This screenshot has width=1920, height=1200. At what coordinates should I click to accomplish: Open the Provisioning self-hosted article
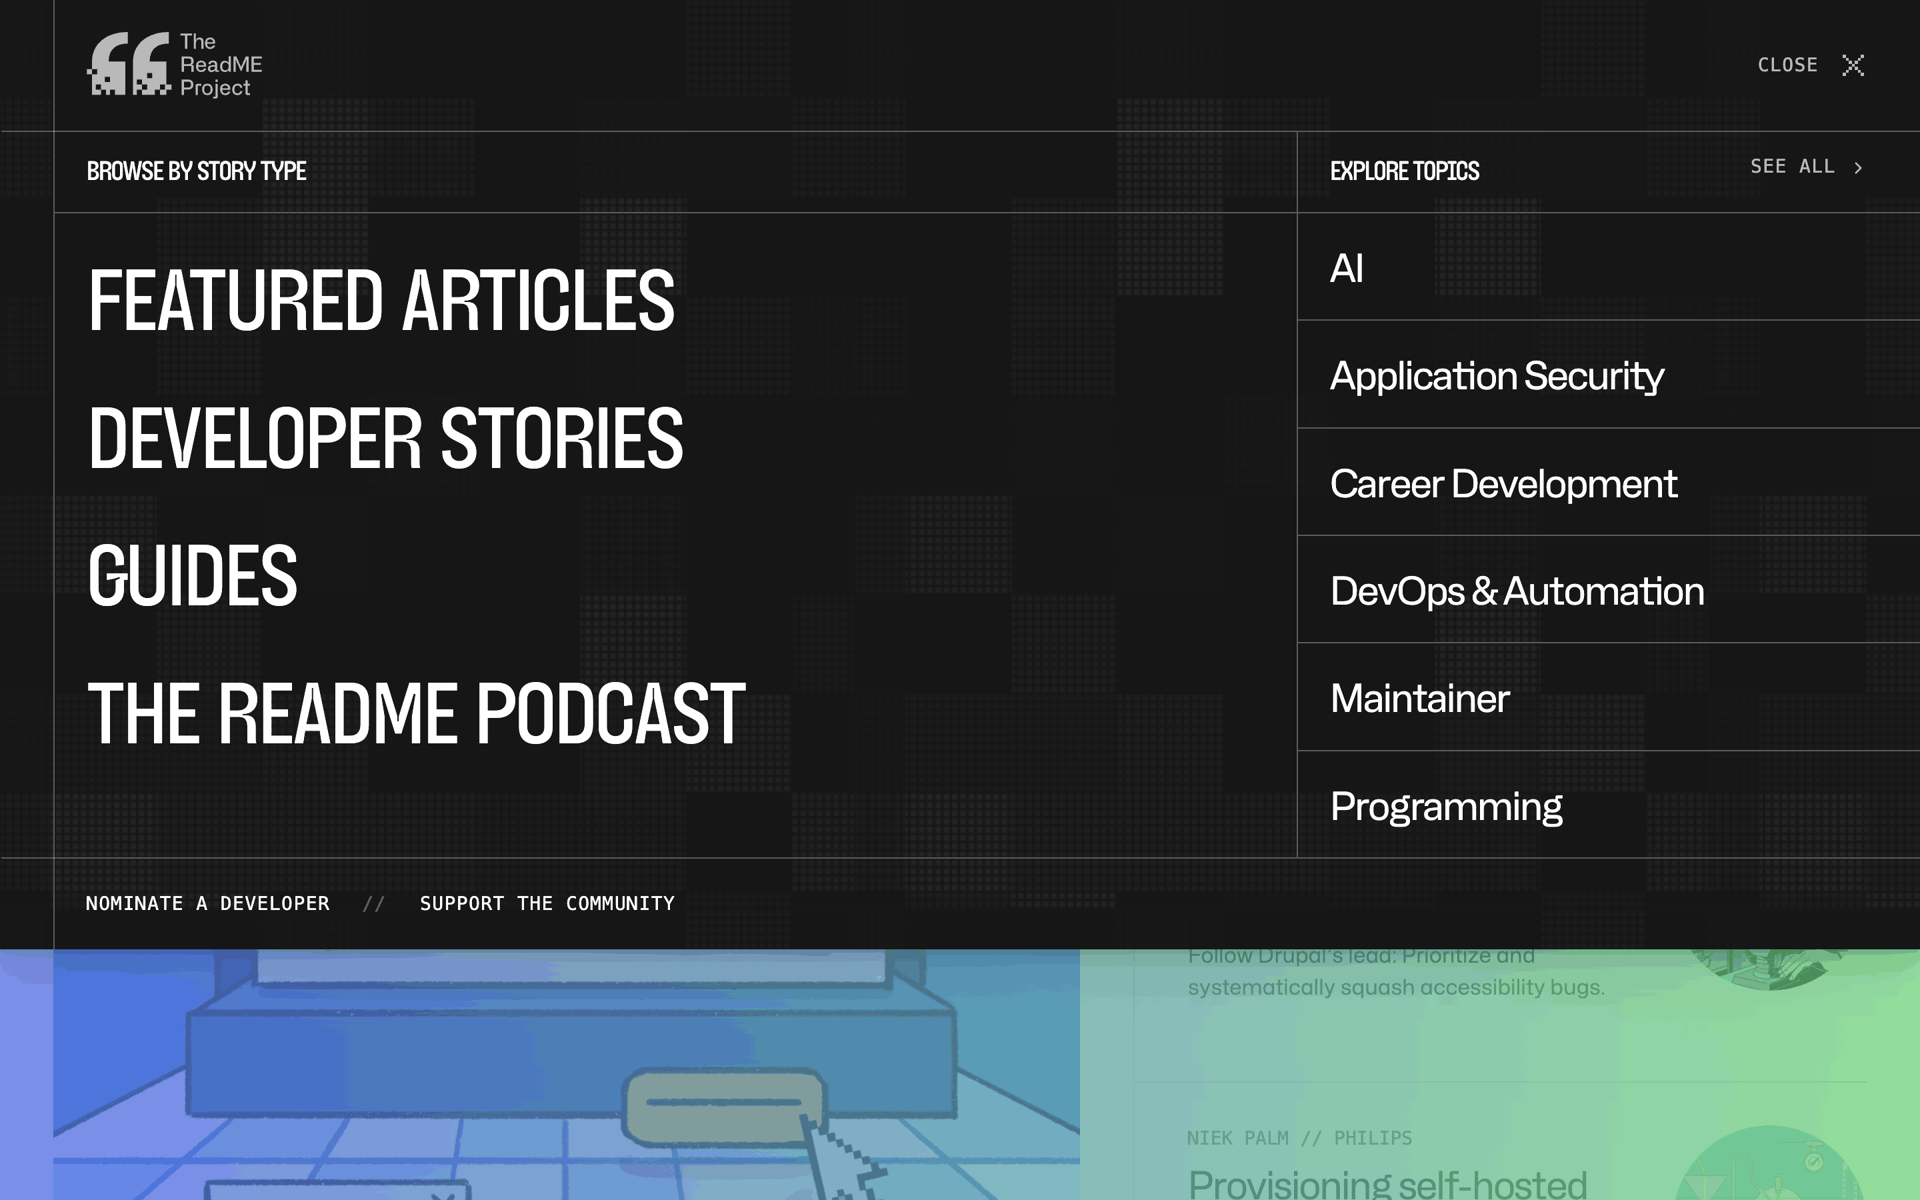coord(1387,1183)
